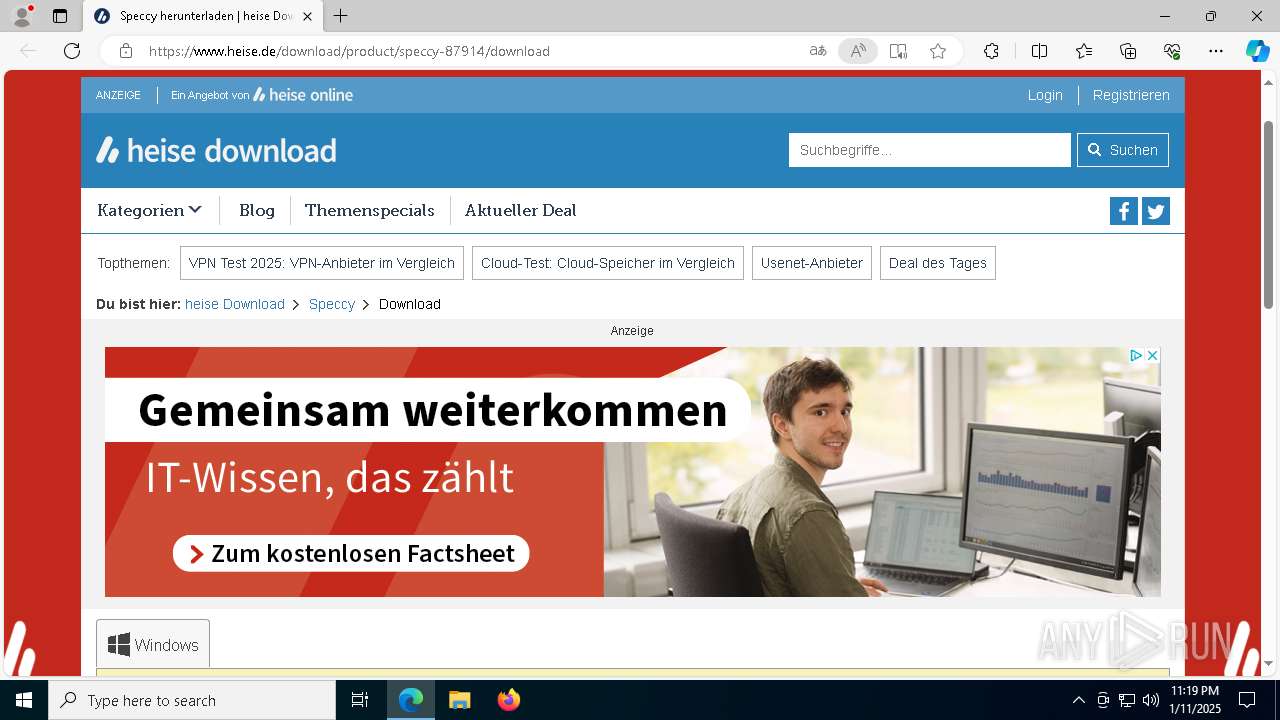Open a new browser tab
1280x720 pixels.
pos(341,16)
